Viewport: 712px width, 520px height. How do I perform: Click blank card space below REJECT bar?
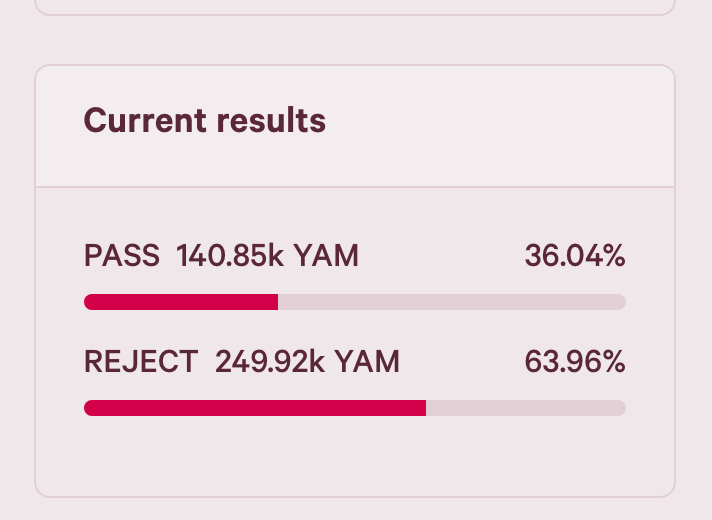pyautogui.click(x=355, y=456)
